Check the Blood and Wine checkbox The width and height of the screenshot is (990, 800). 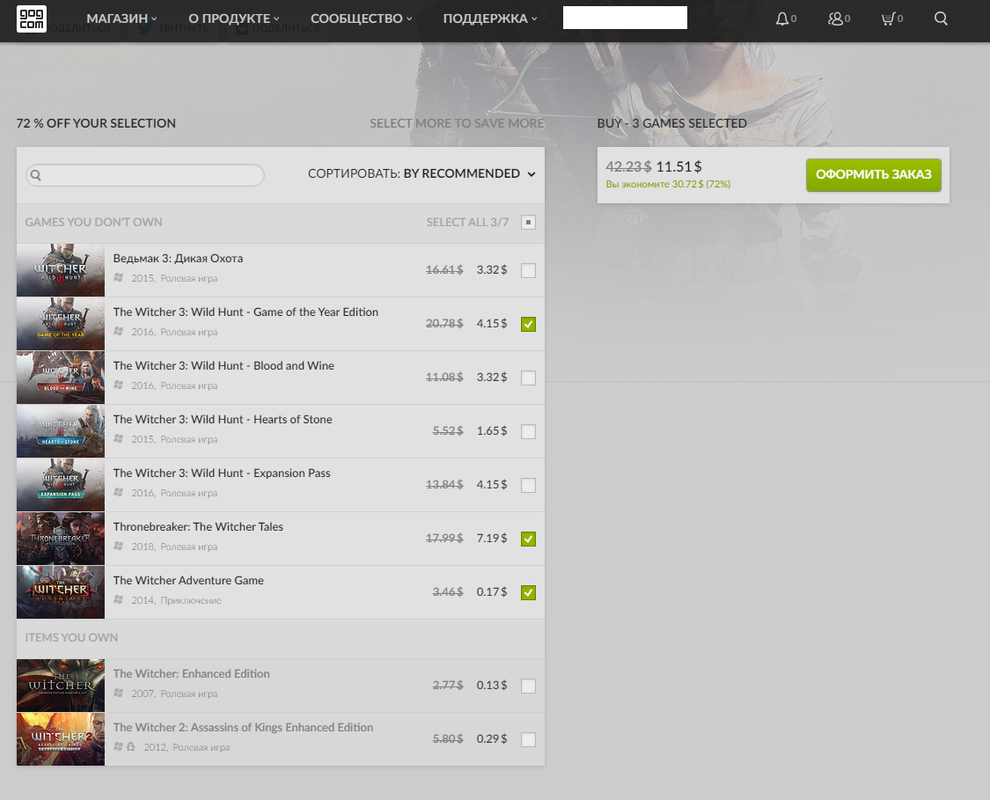[x=528, y=378]
